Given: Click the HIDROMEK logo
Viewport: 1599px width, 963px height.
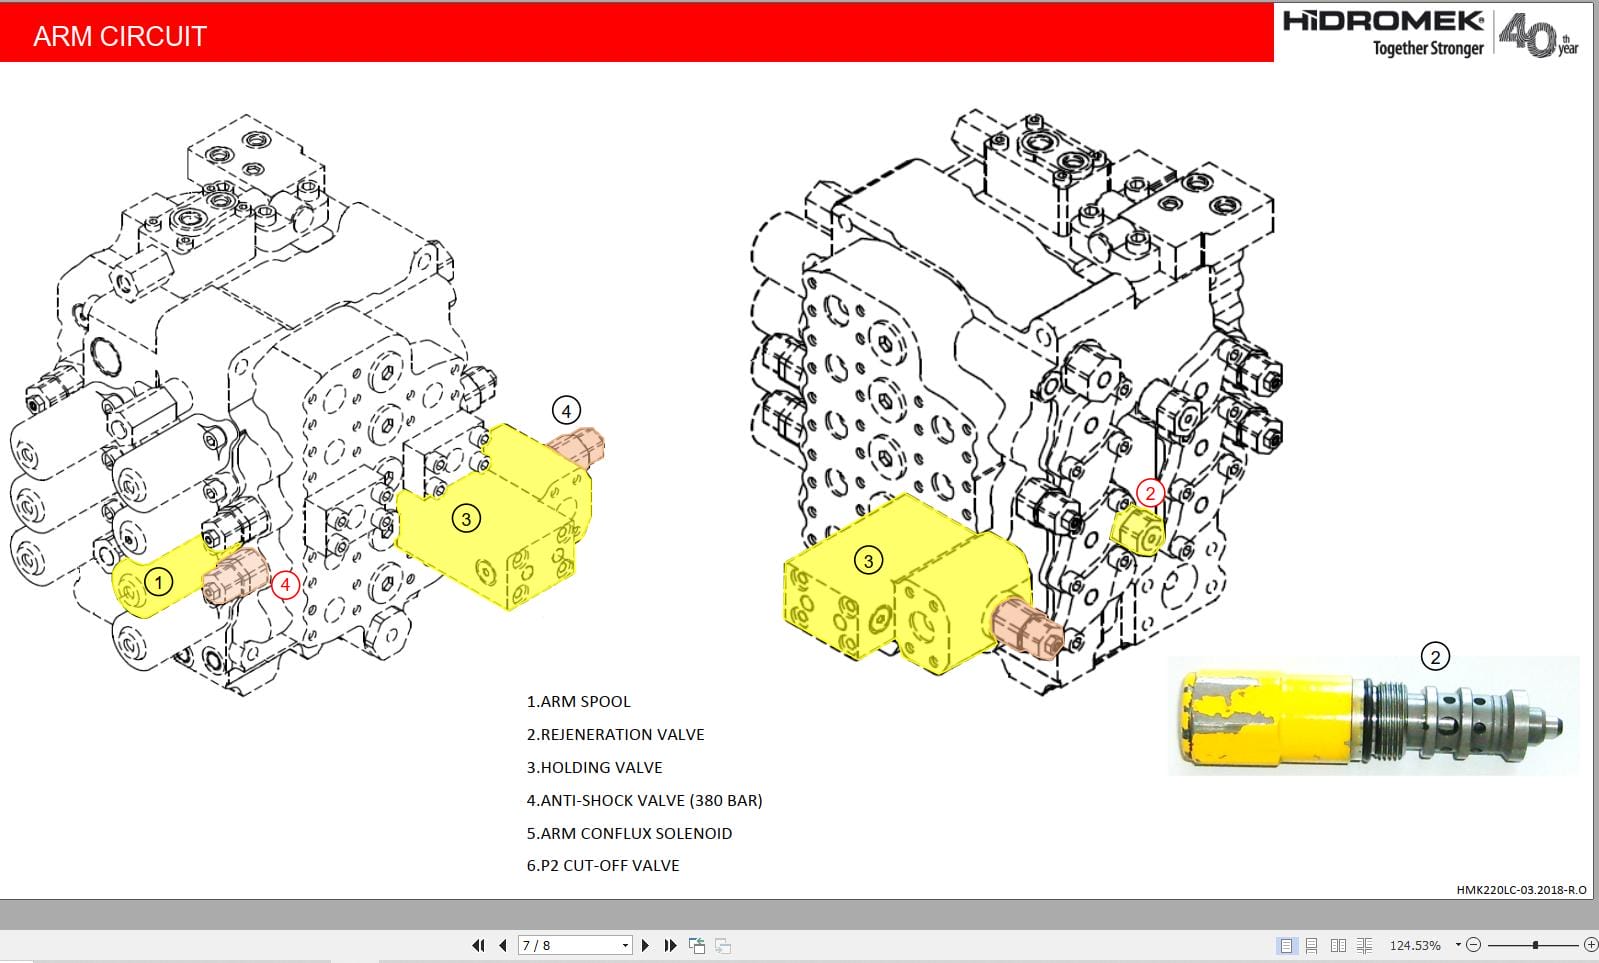Looking at the screenshot, I should pos(1383,21).
